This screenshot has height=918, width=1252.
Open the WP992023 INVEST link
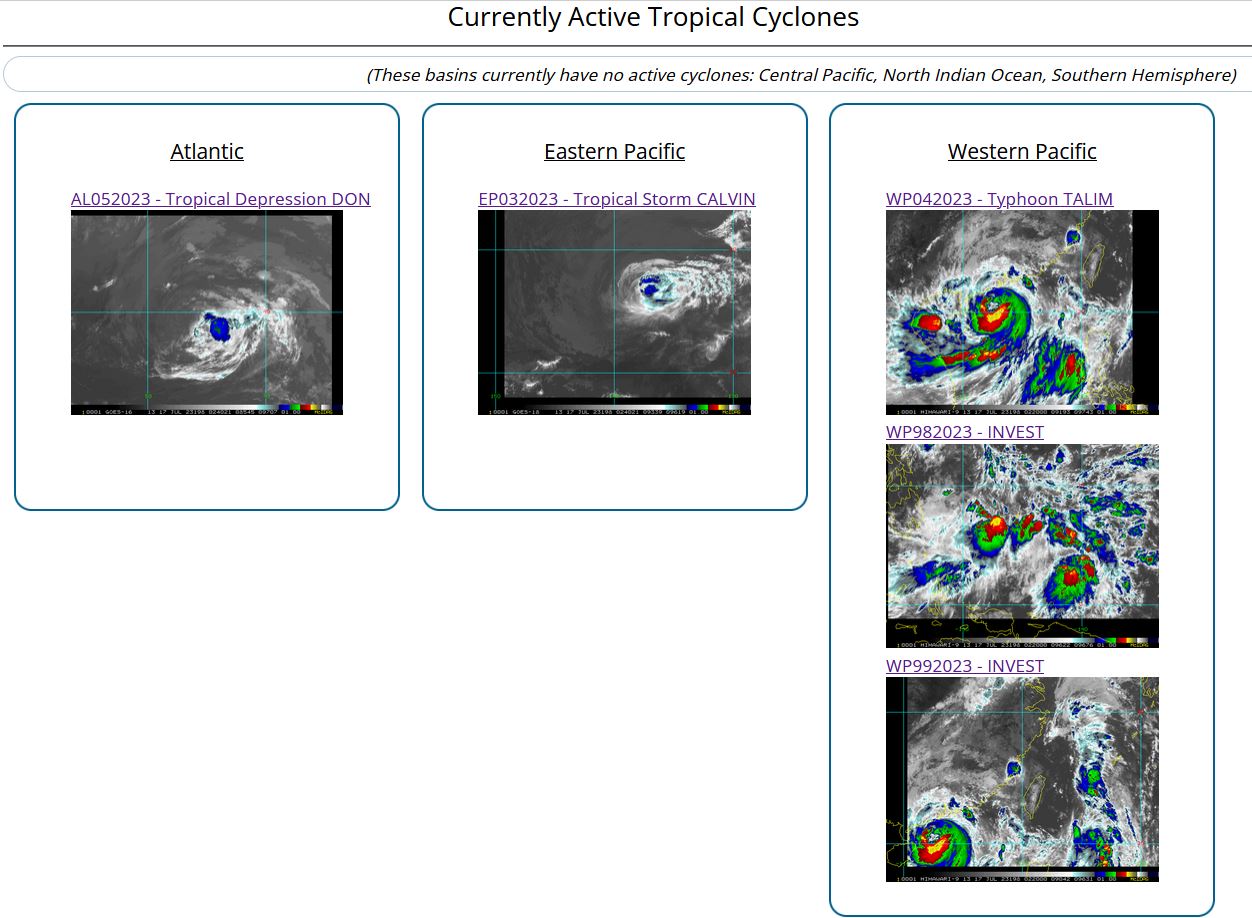coord(965,666)
